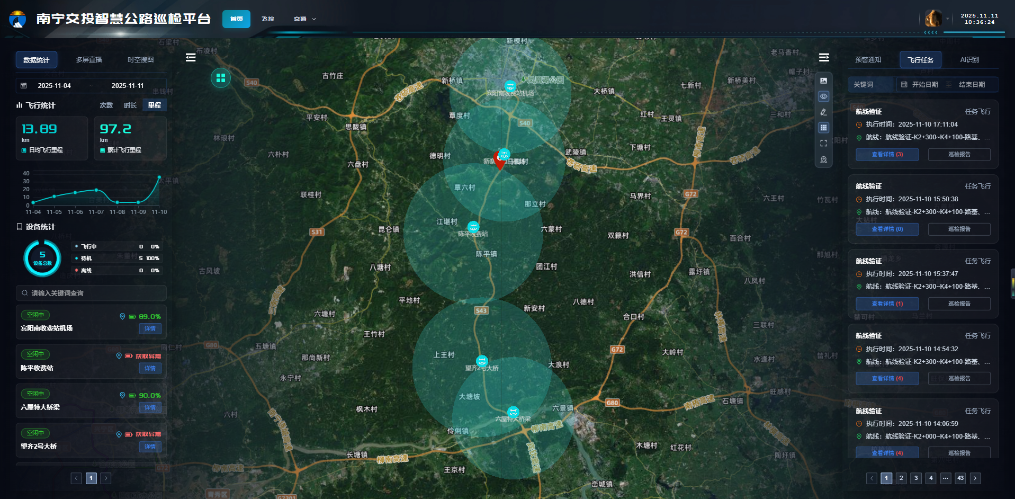Toggle the eye visibility icon in map toolbar
This screenshot has width=1015, height=499.
[x=824, y=96]
